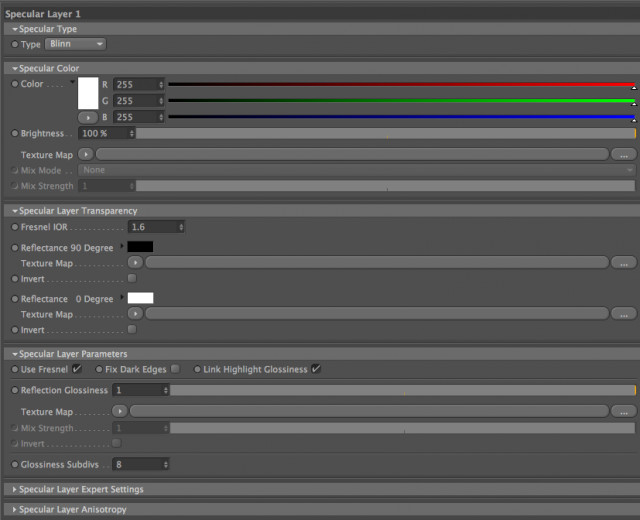Click the white specular Color swatch

pos(88,93)
